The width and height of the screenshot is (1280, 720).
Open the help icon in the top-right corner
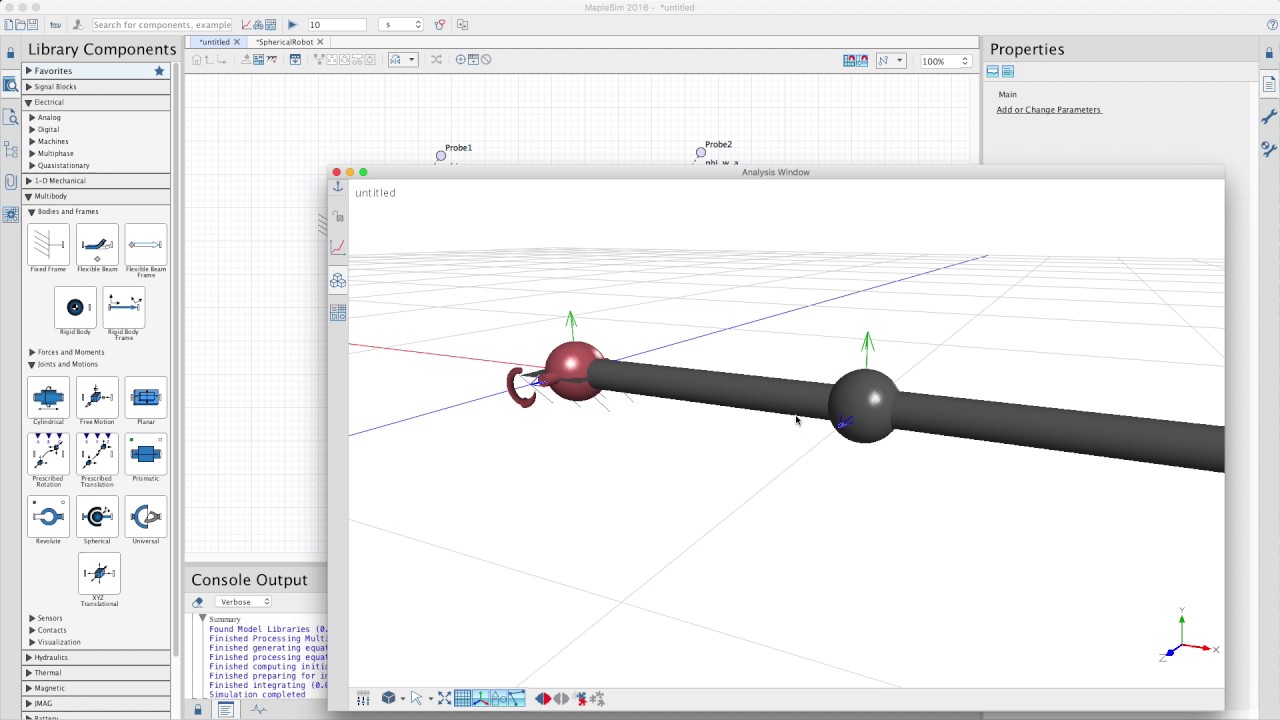point(1272,24)
